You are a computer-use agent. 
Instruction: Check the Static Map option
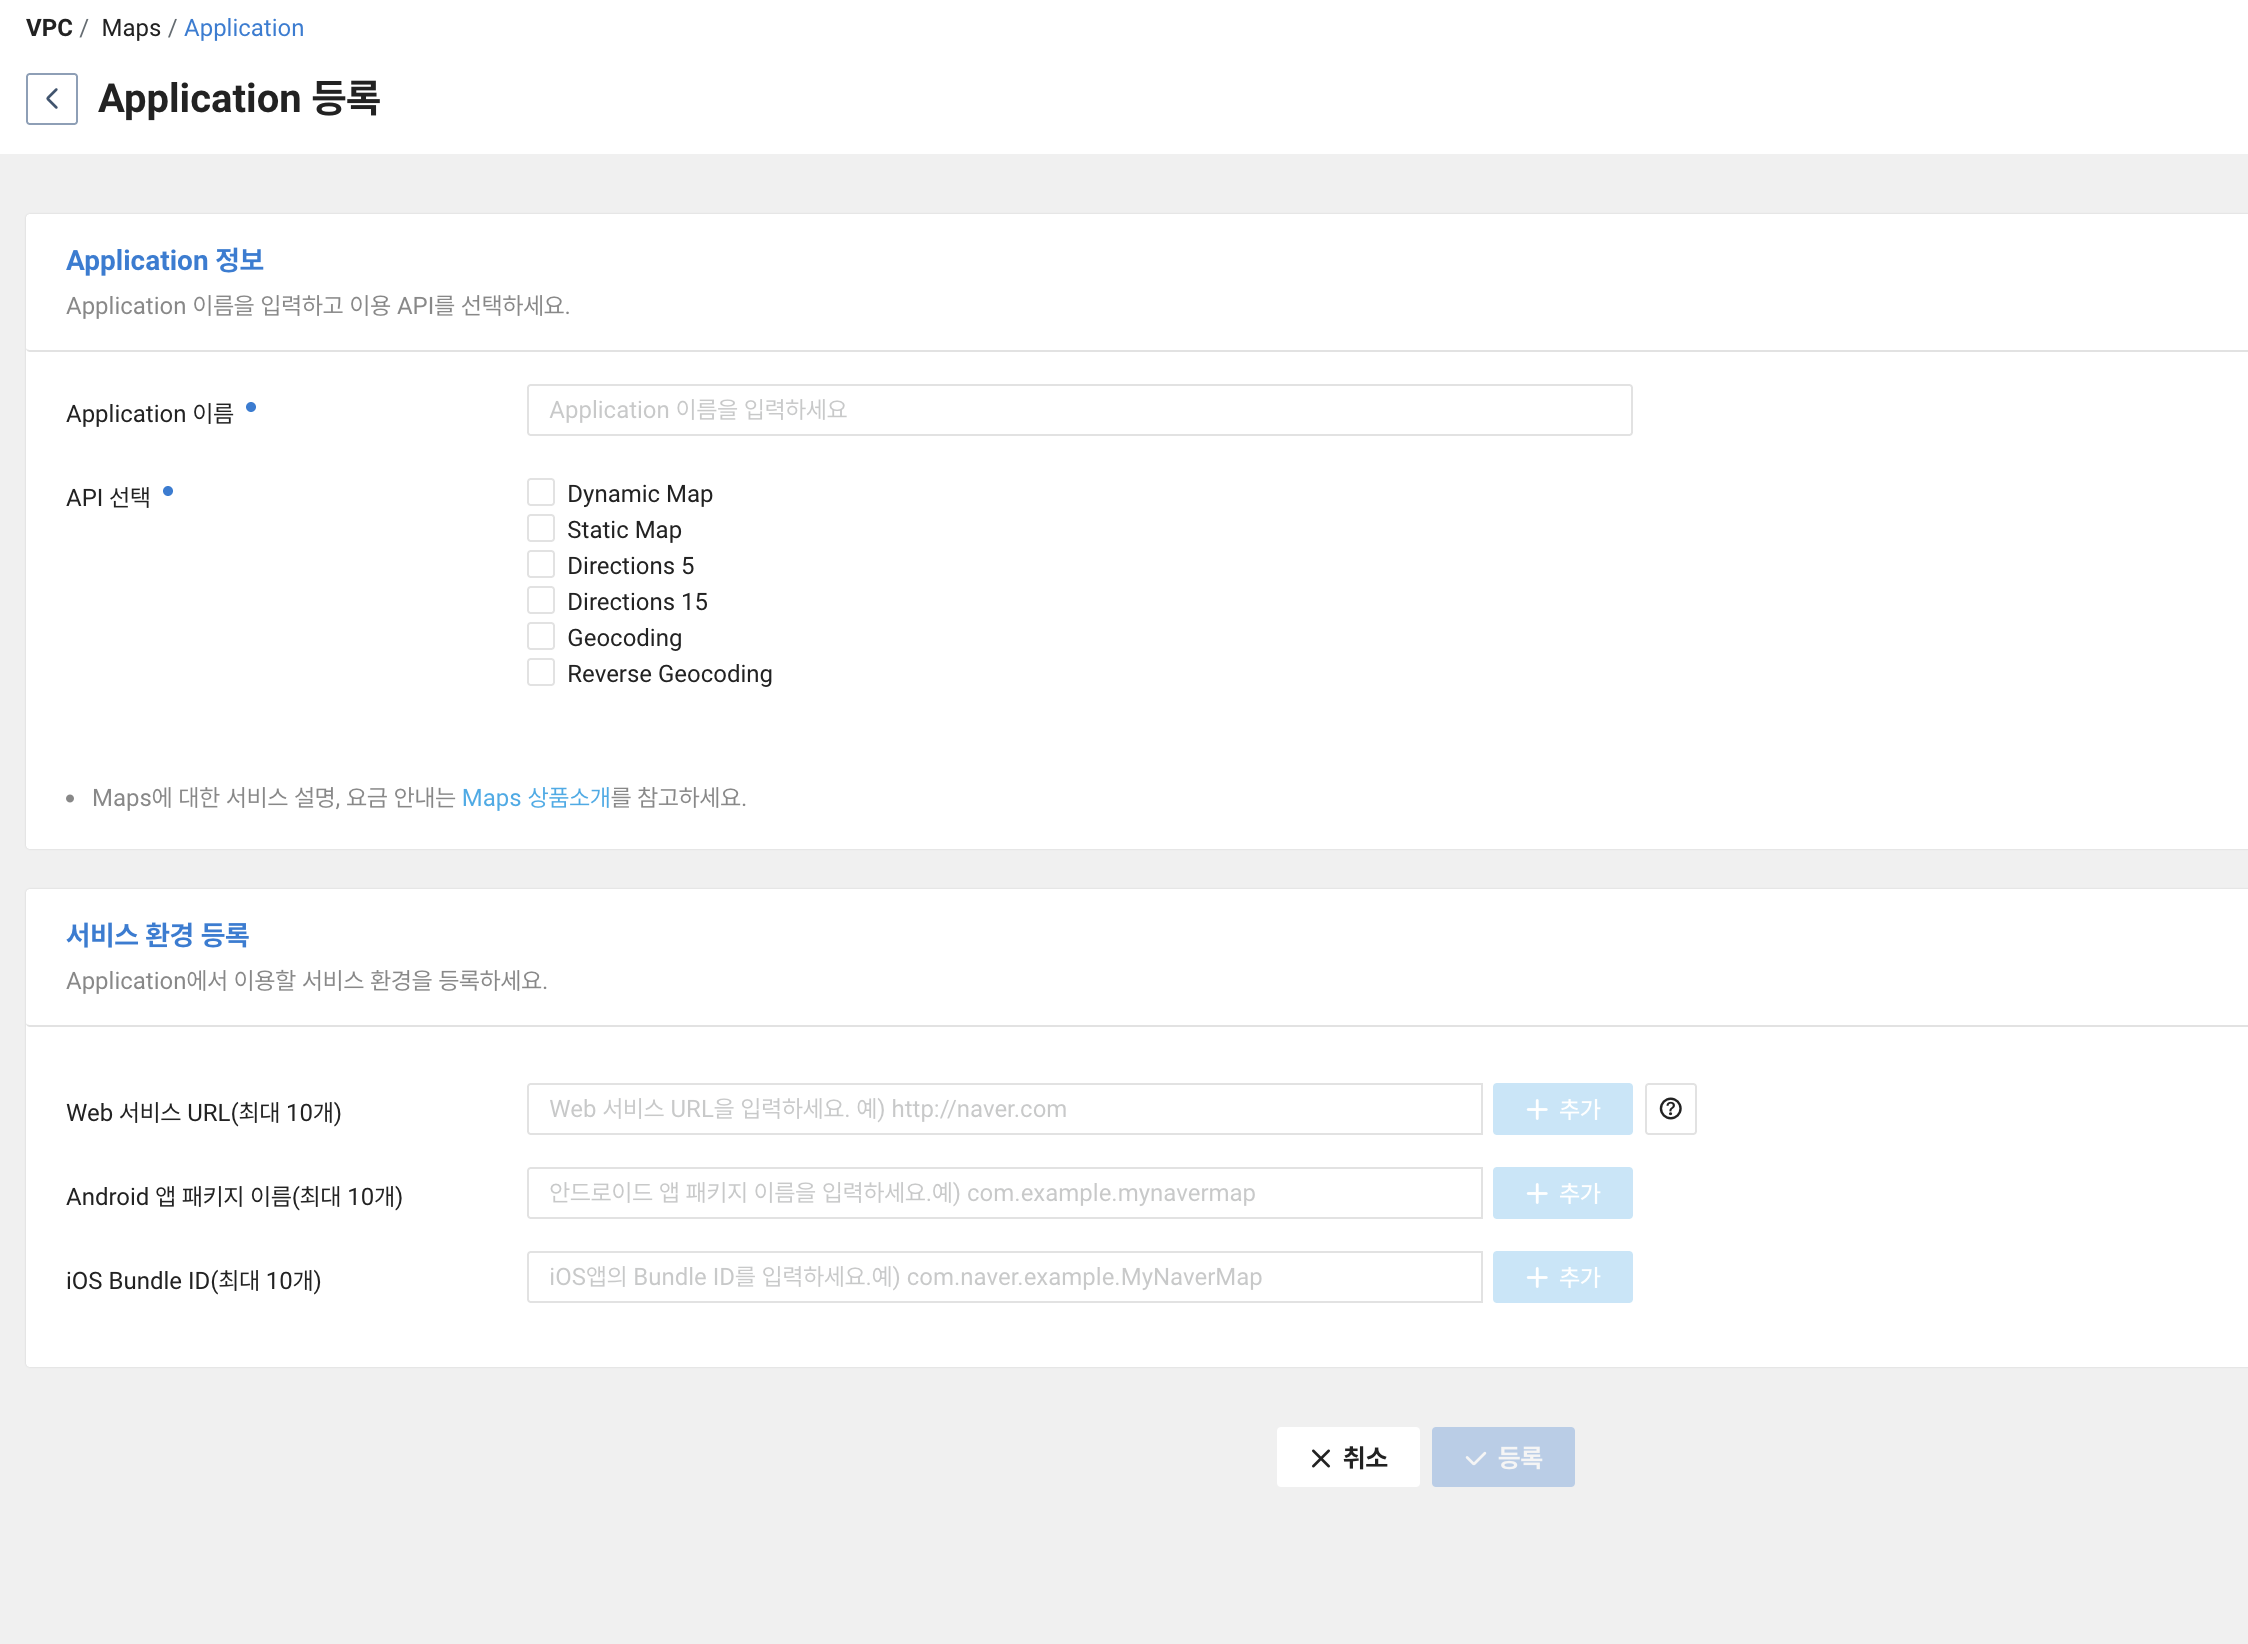pyautogui.click(x=541, y=529)
